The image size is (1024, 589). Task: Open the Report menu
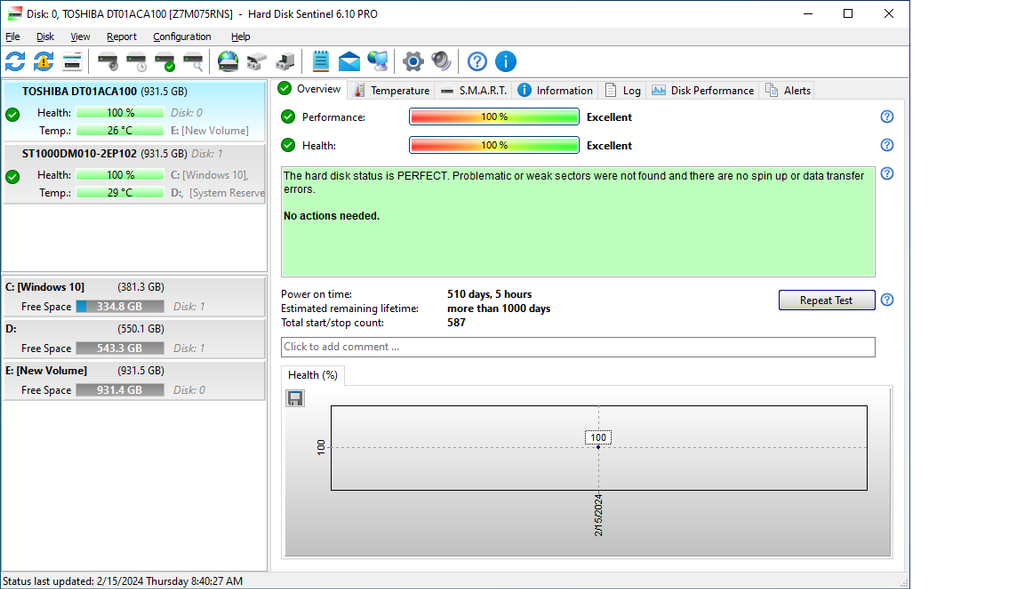pos(121,37)
